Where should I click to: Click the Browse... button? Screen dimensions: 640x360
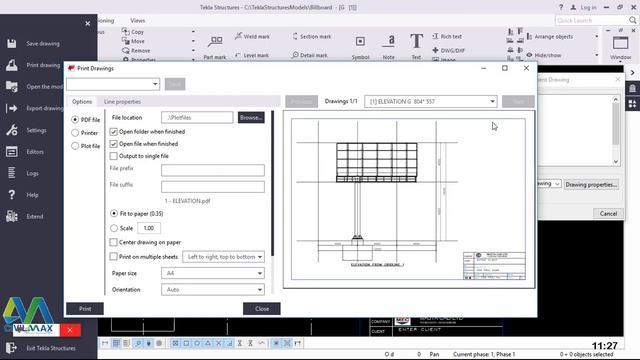pyautogui.click(x=251, y=118)
